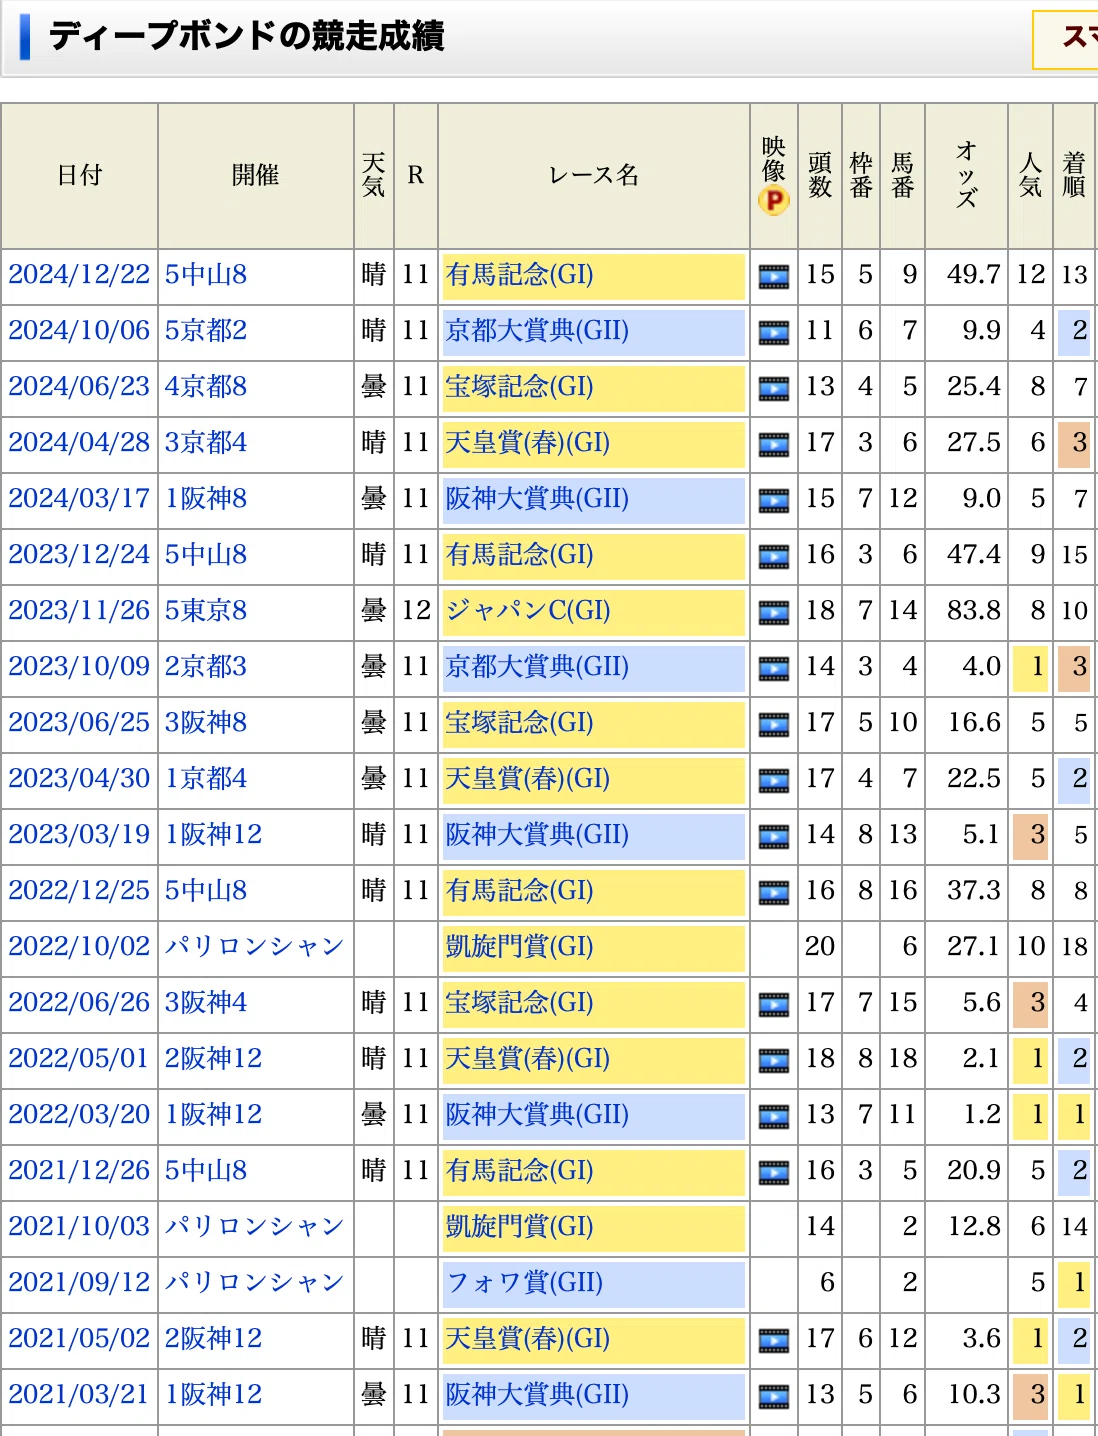Click the 天気 column header

click(x=374, y=176)
